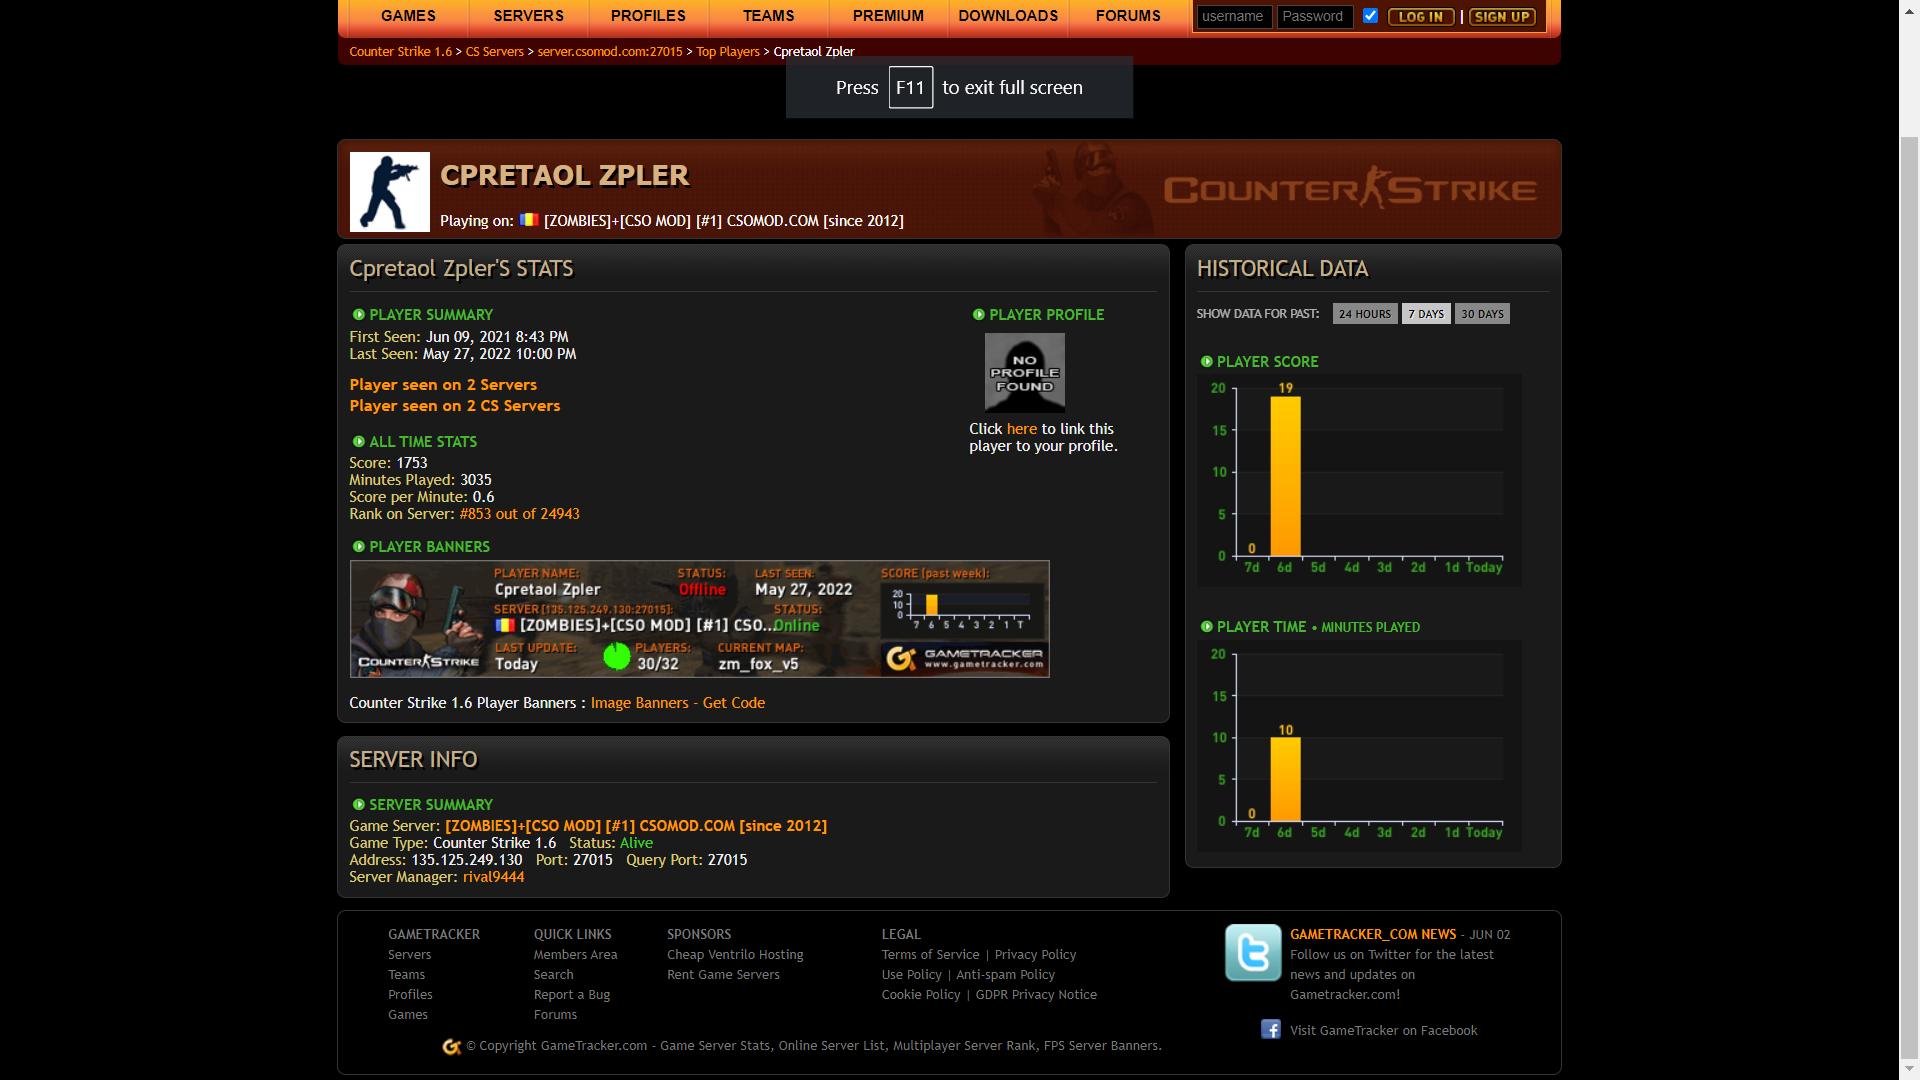Open the Servers menu

(528, 16)
